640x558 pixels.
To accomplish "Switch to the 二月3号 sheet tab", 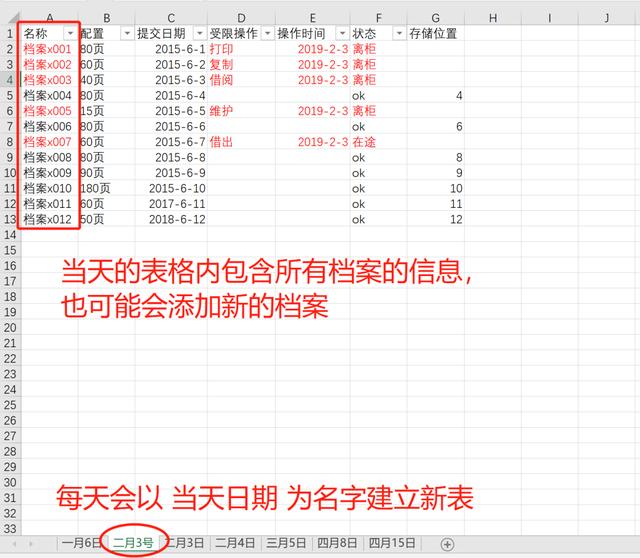I will (133, 543).
